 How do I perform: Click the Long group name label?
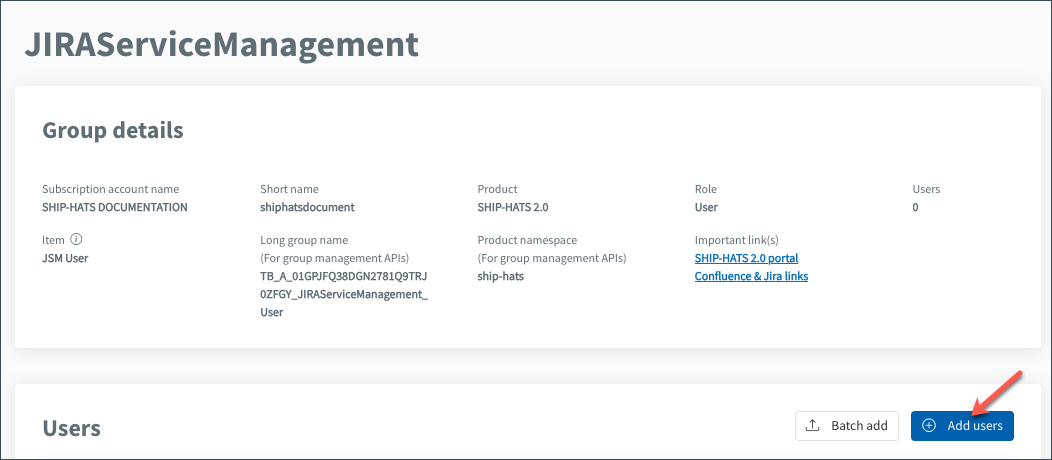[x=304, y=239]
